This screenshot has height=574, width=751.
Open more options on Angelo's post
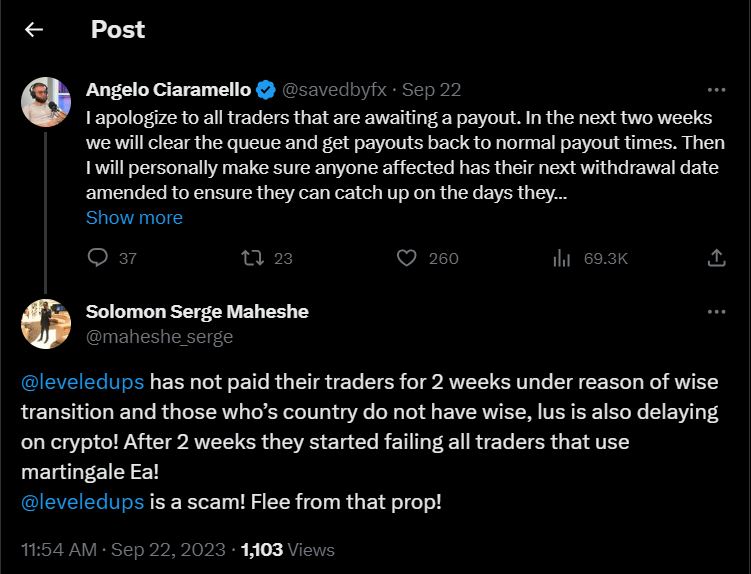tap(716, 89)
